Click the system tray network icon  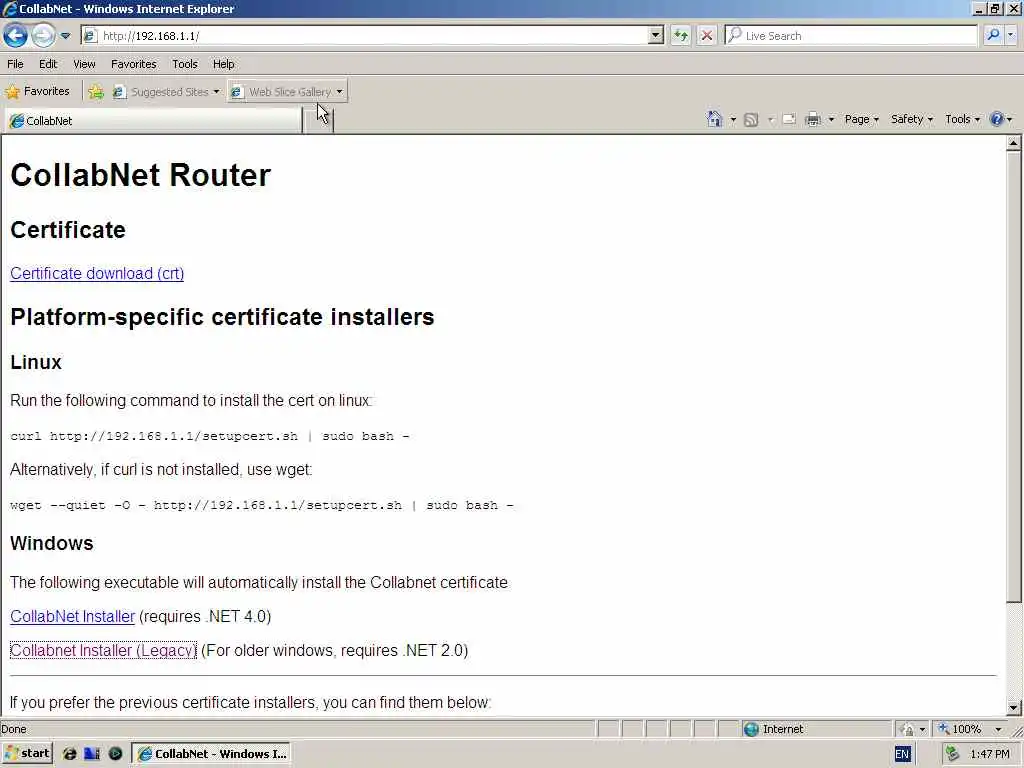point(953,754)
